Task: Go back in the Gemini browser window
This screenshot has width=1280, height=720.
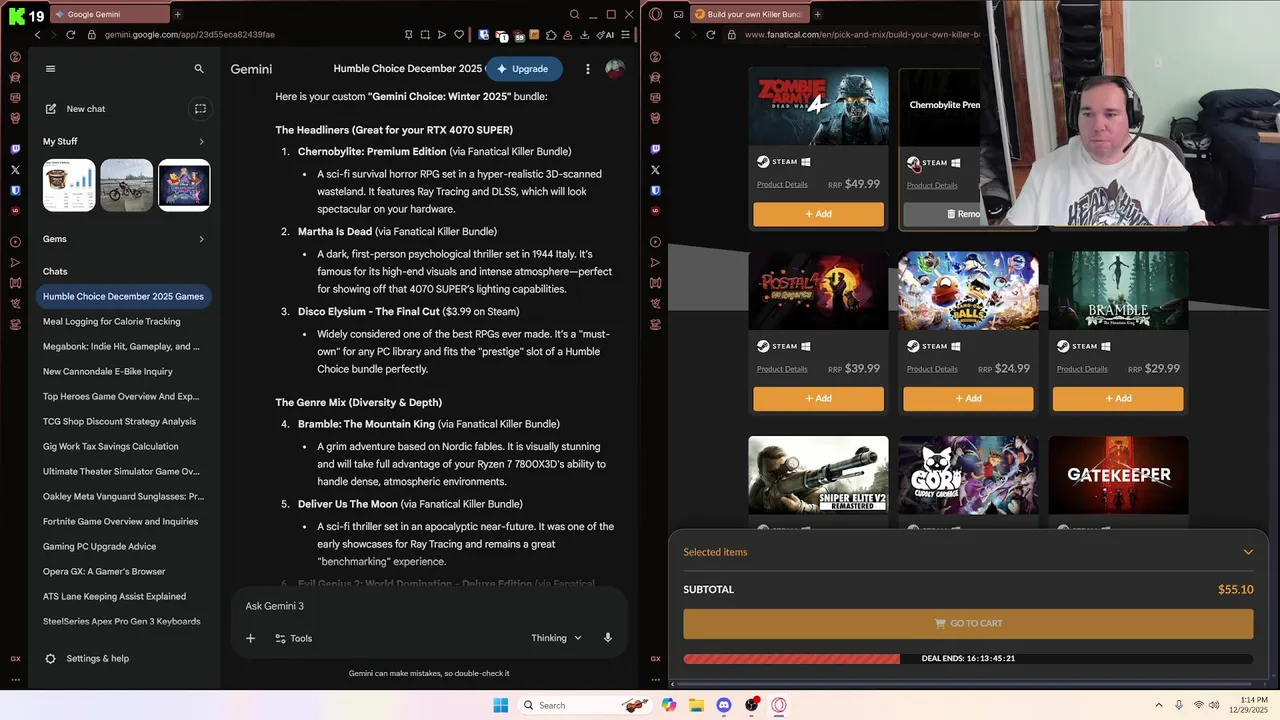Action: pos(38,34)
